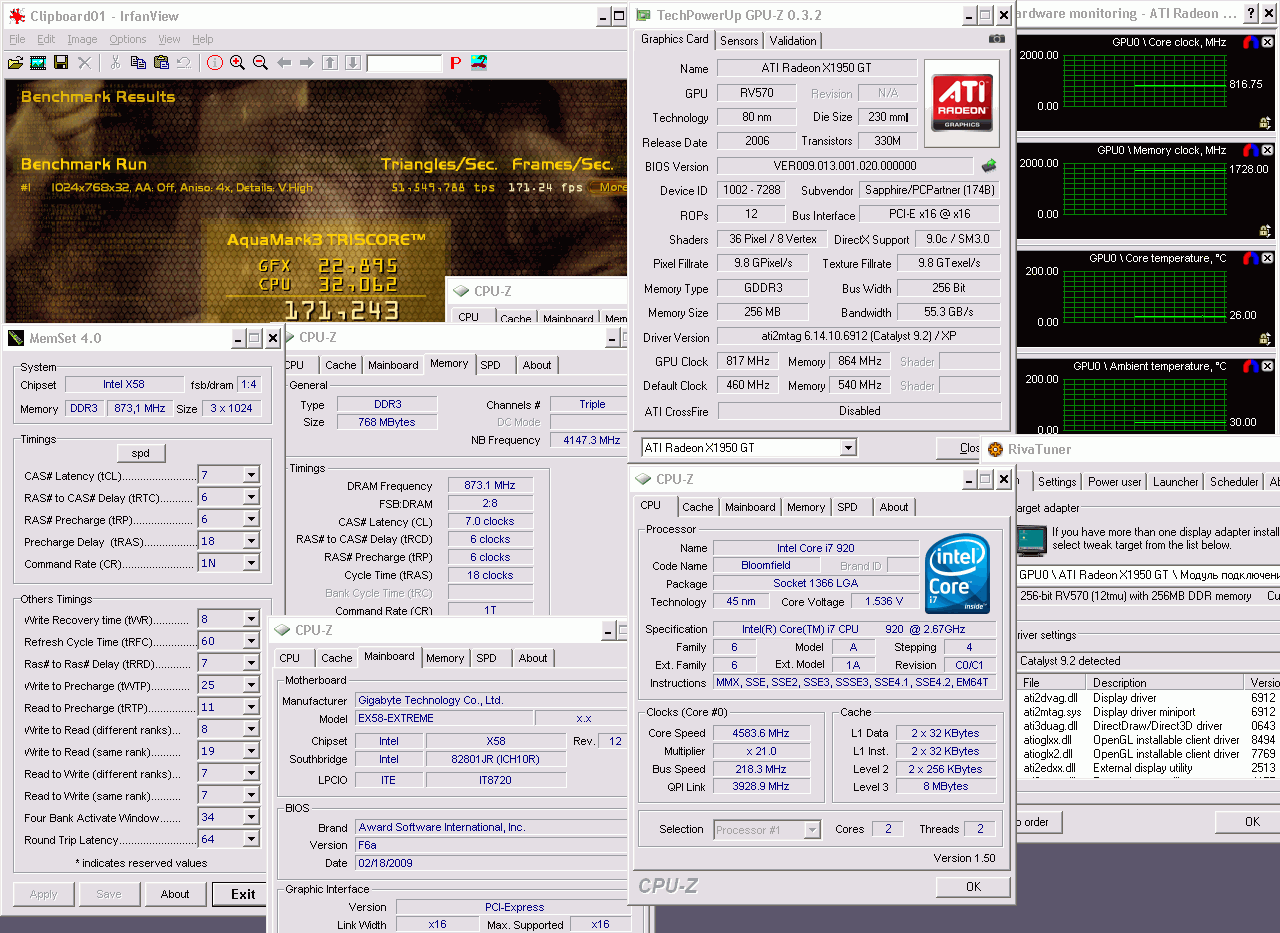Click the BIOS Version field in GPU-Z
Screen dimensions: 1280x933
[844, 166]
